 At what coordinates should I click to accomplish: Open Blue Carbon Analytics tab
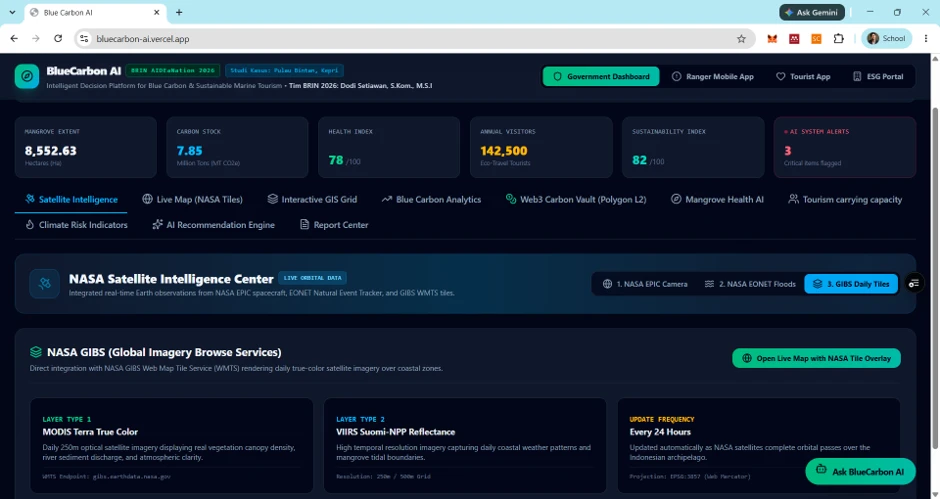point(431,199)
